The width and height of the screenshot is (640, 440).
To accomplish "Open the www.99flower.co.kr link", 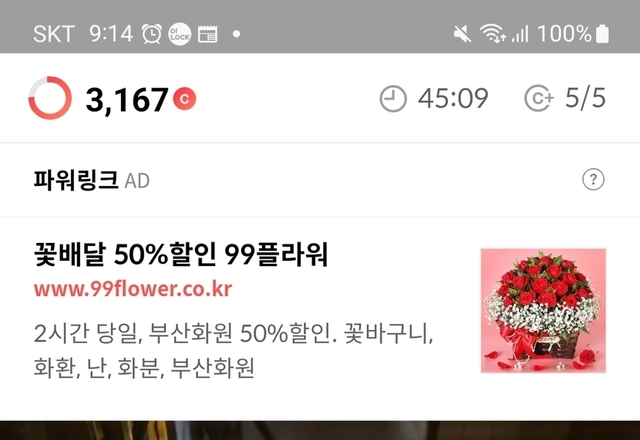I will click(x=133, y=289).
